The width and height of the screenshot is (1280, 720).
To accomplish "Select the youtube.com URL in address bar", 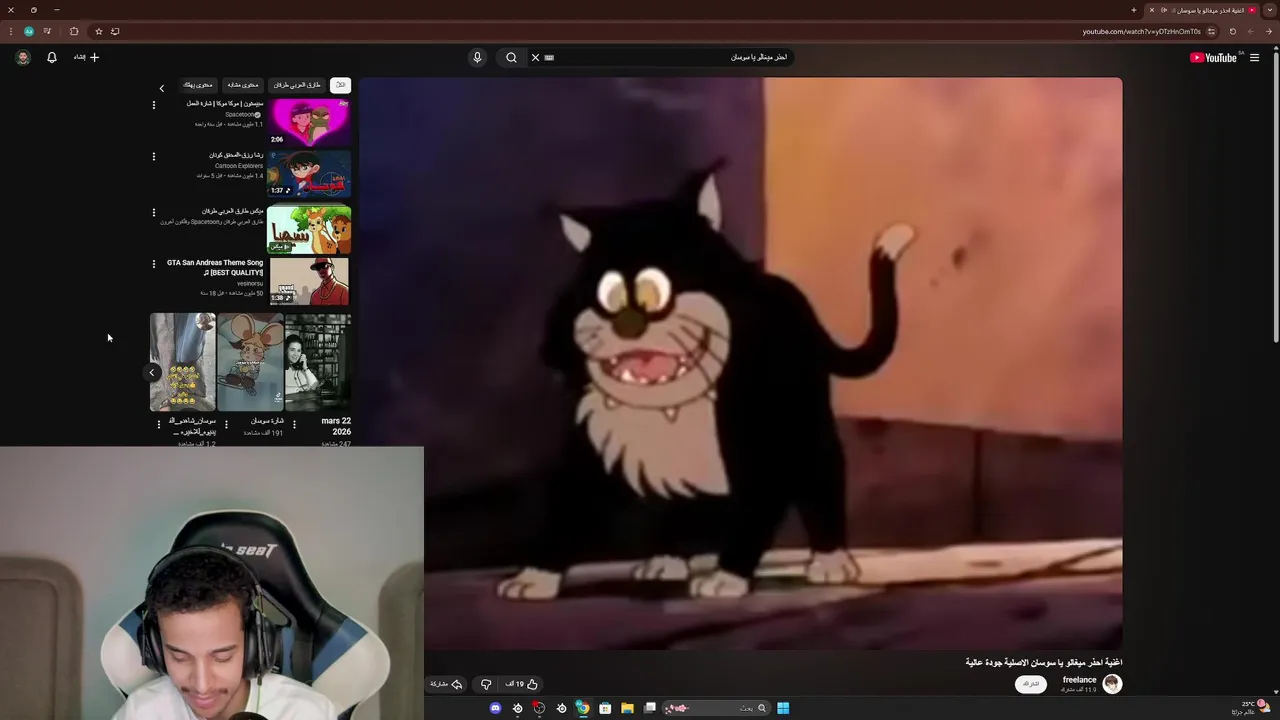I will 1141,31.
